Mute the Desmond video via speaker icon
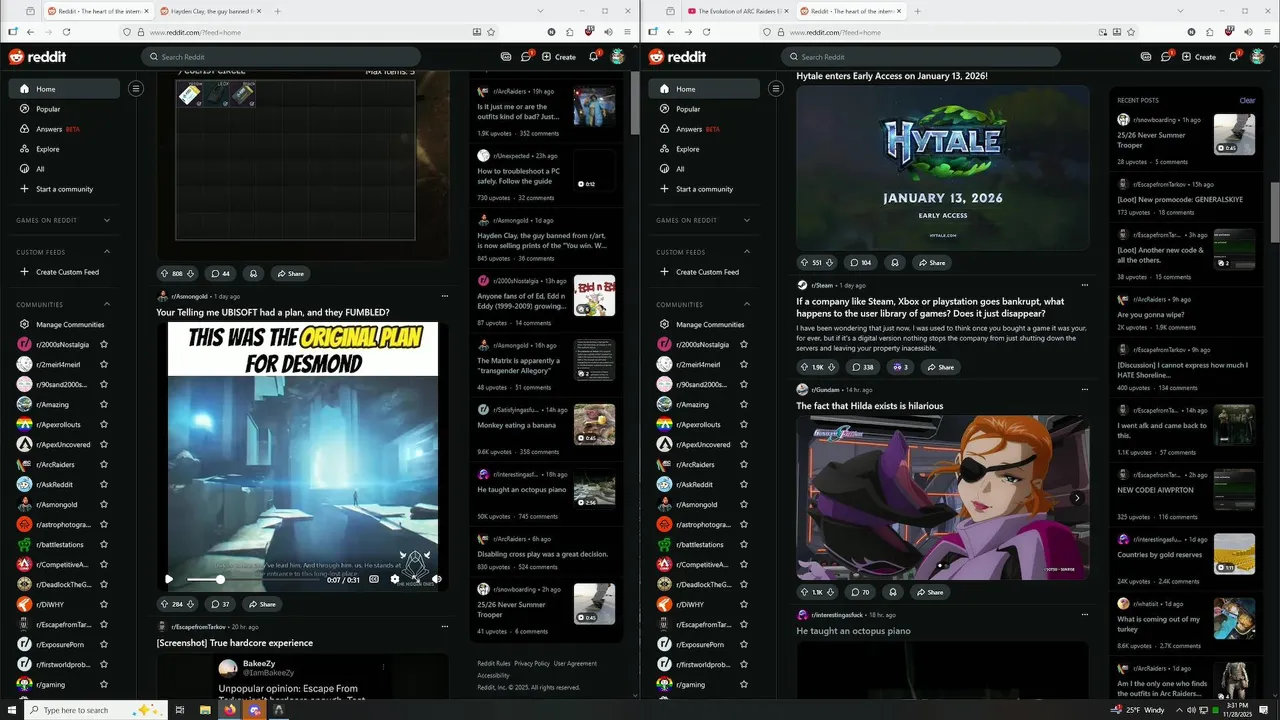This screenshot has width=1280, height=720. [437, 579]
